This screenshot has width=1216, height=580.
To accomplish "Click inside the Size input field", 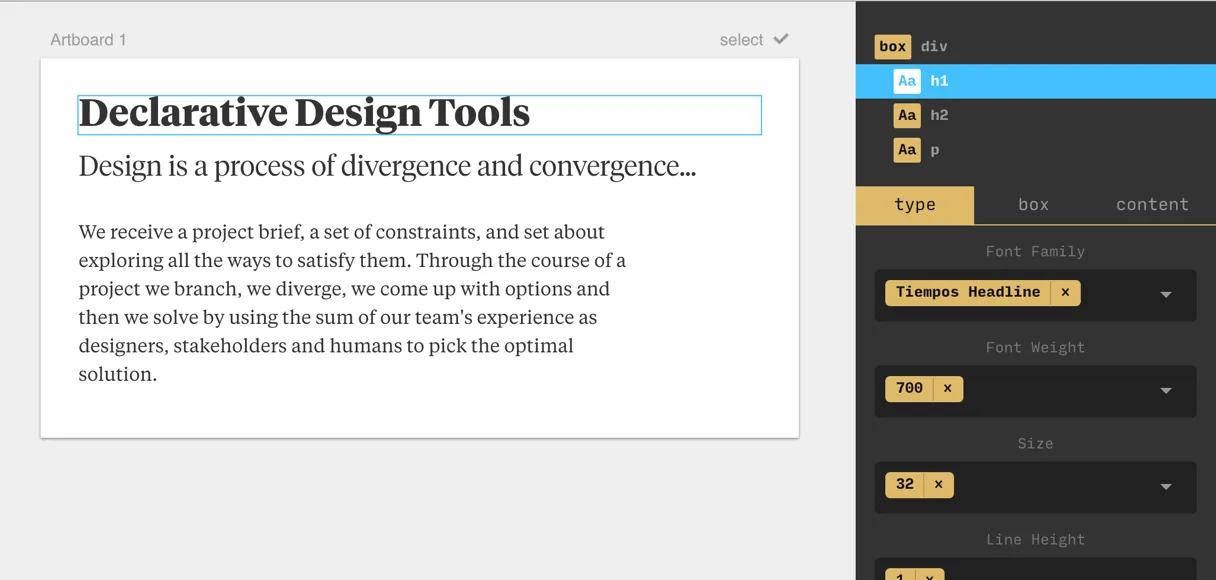I will (1035, 487).
